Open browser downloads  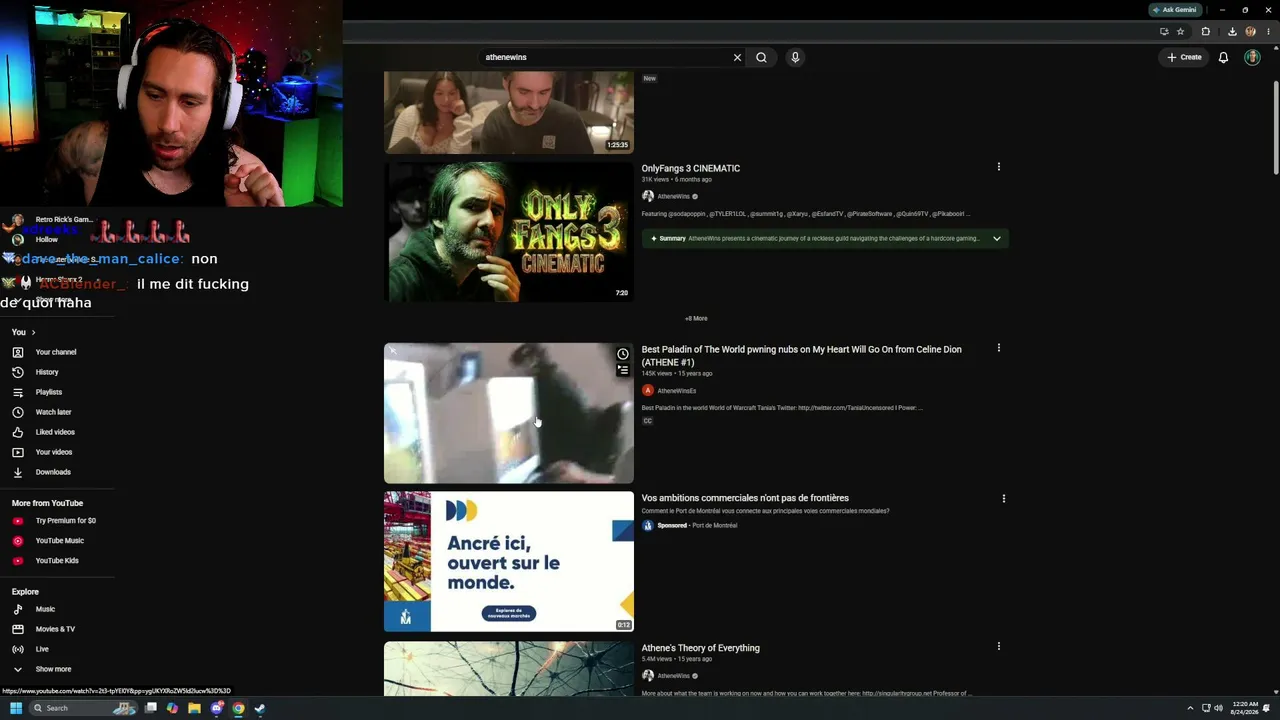(x=1232, y=31)
